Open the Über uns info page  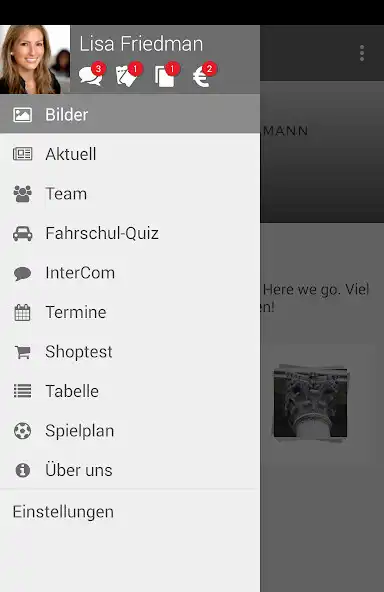[x=130, y=470]
